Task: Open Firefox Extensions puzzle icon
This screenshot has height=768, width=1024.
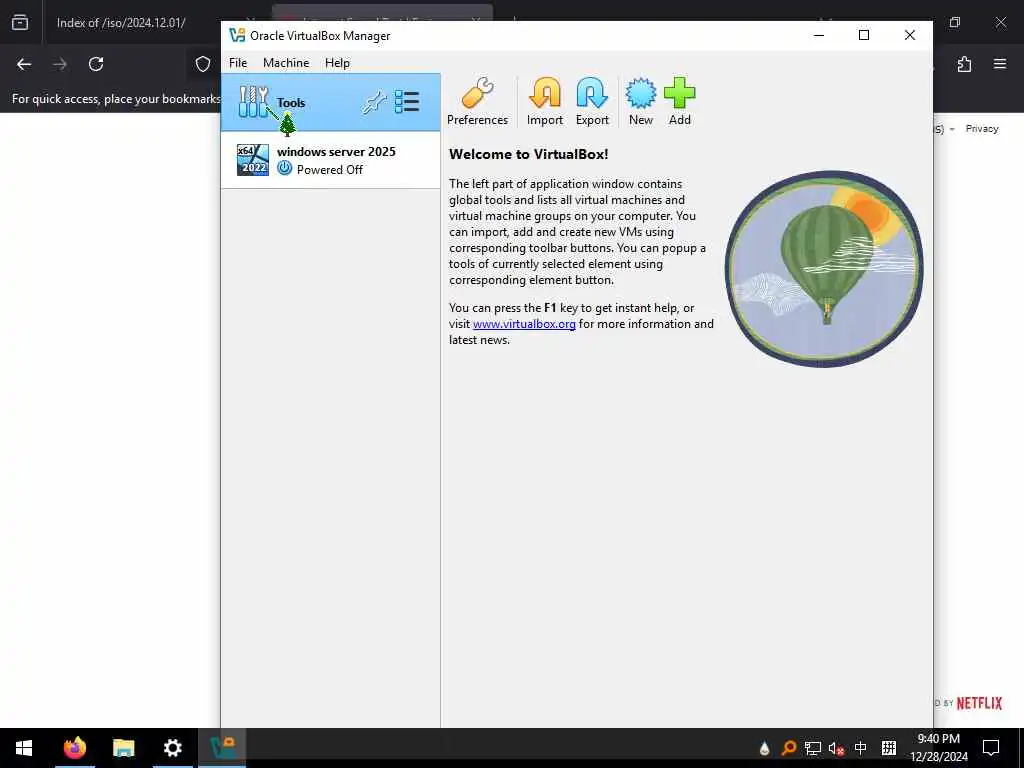Action: point(964,64)
